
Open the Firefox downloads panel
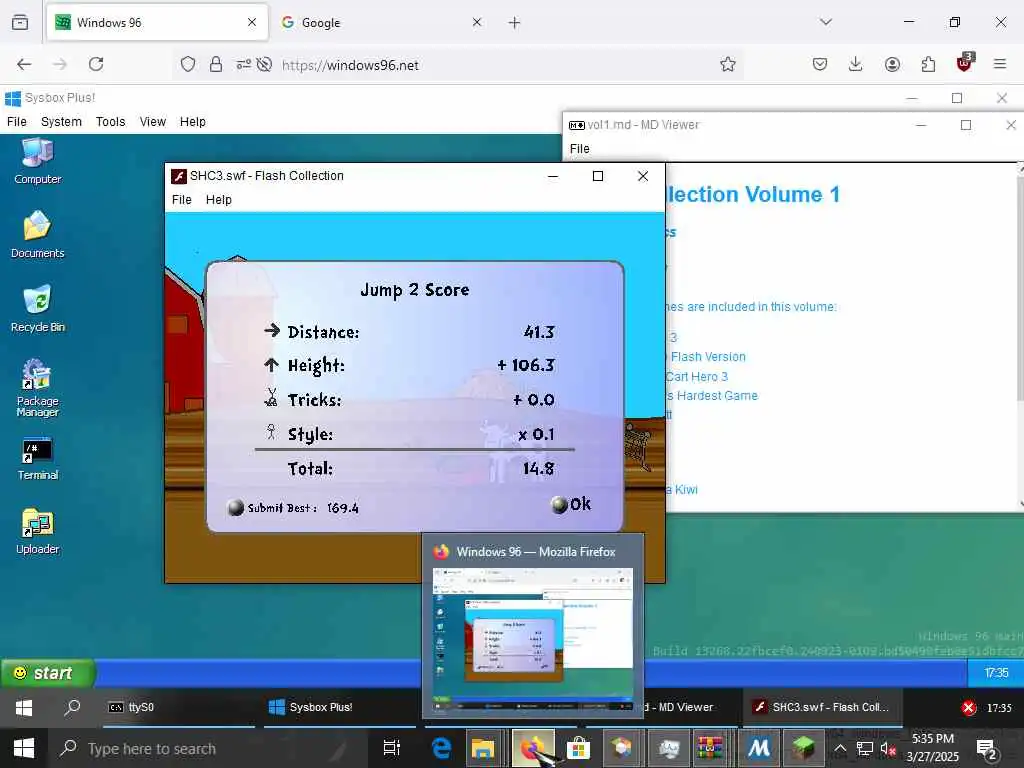[856, 64]
